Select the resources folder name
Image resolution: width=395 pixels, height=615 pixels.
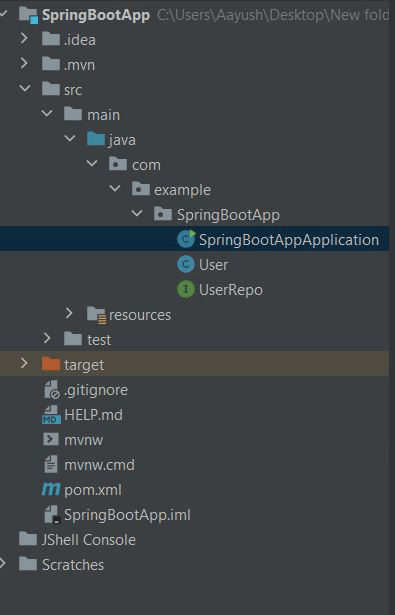pyautogui.click(x=140, y=315)
